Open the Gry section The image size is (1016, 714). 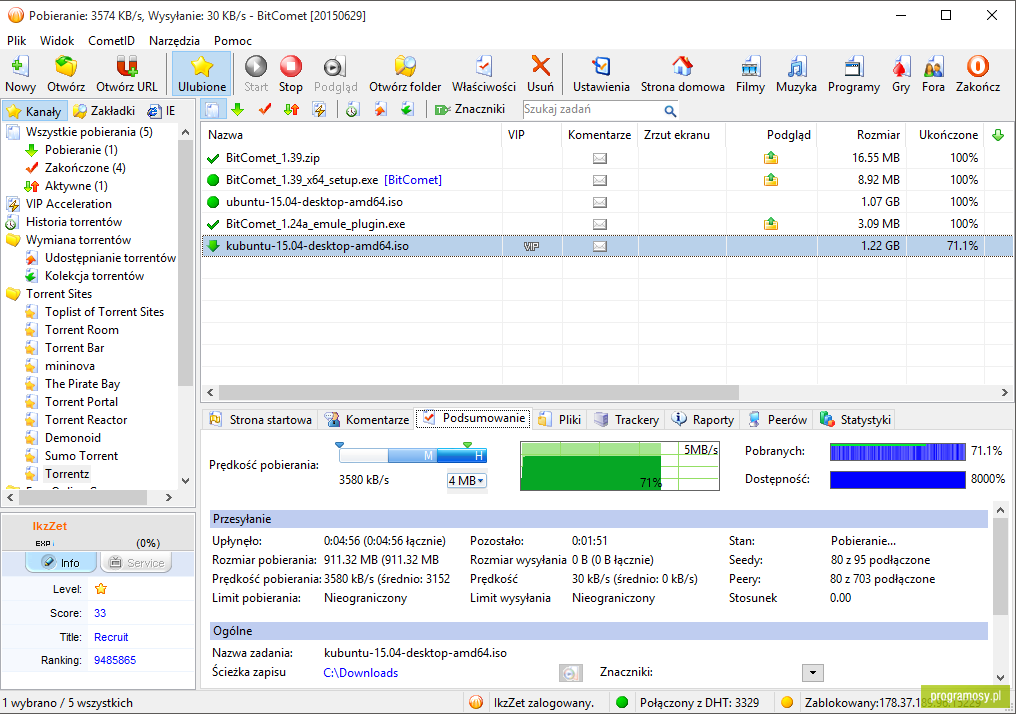pyautogui.click(x=901, y=73)
